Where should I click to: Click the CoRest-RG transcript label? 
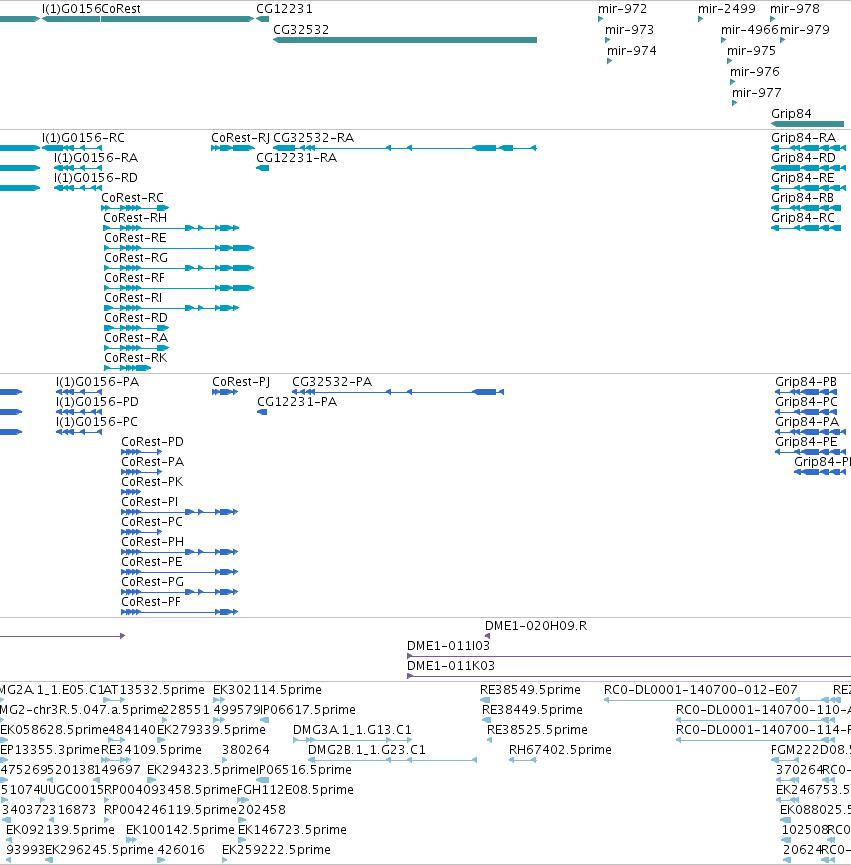136,258
